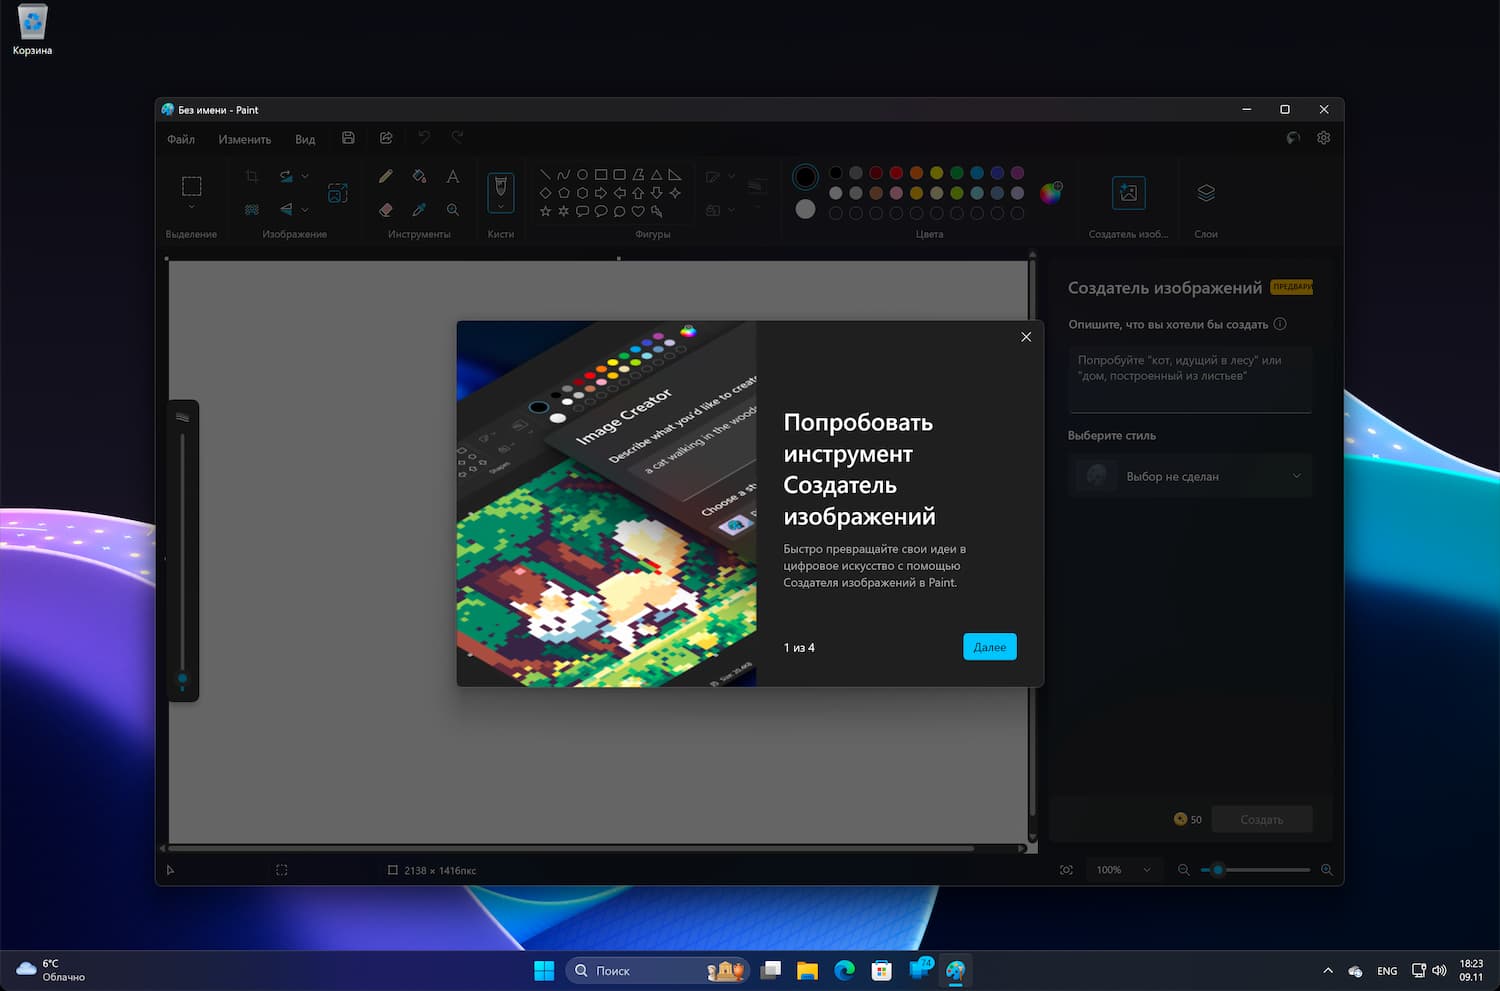Select the Color picker eyedropper tool
Screen dimensions: 1500x991
click(419, 209)
